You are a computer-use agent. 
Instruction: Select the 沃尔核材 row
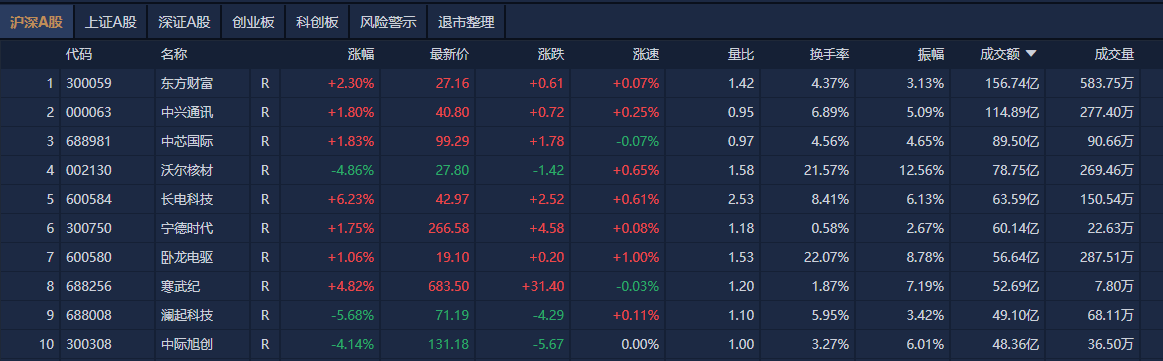[x=582, y=170]
